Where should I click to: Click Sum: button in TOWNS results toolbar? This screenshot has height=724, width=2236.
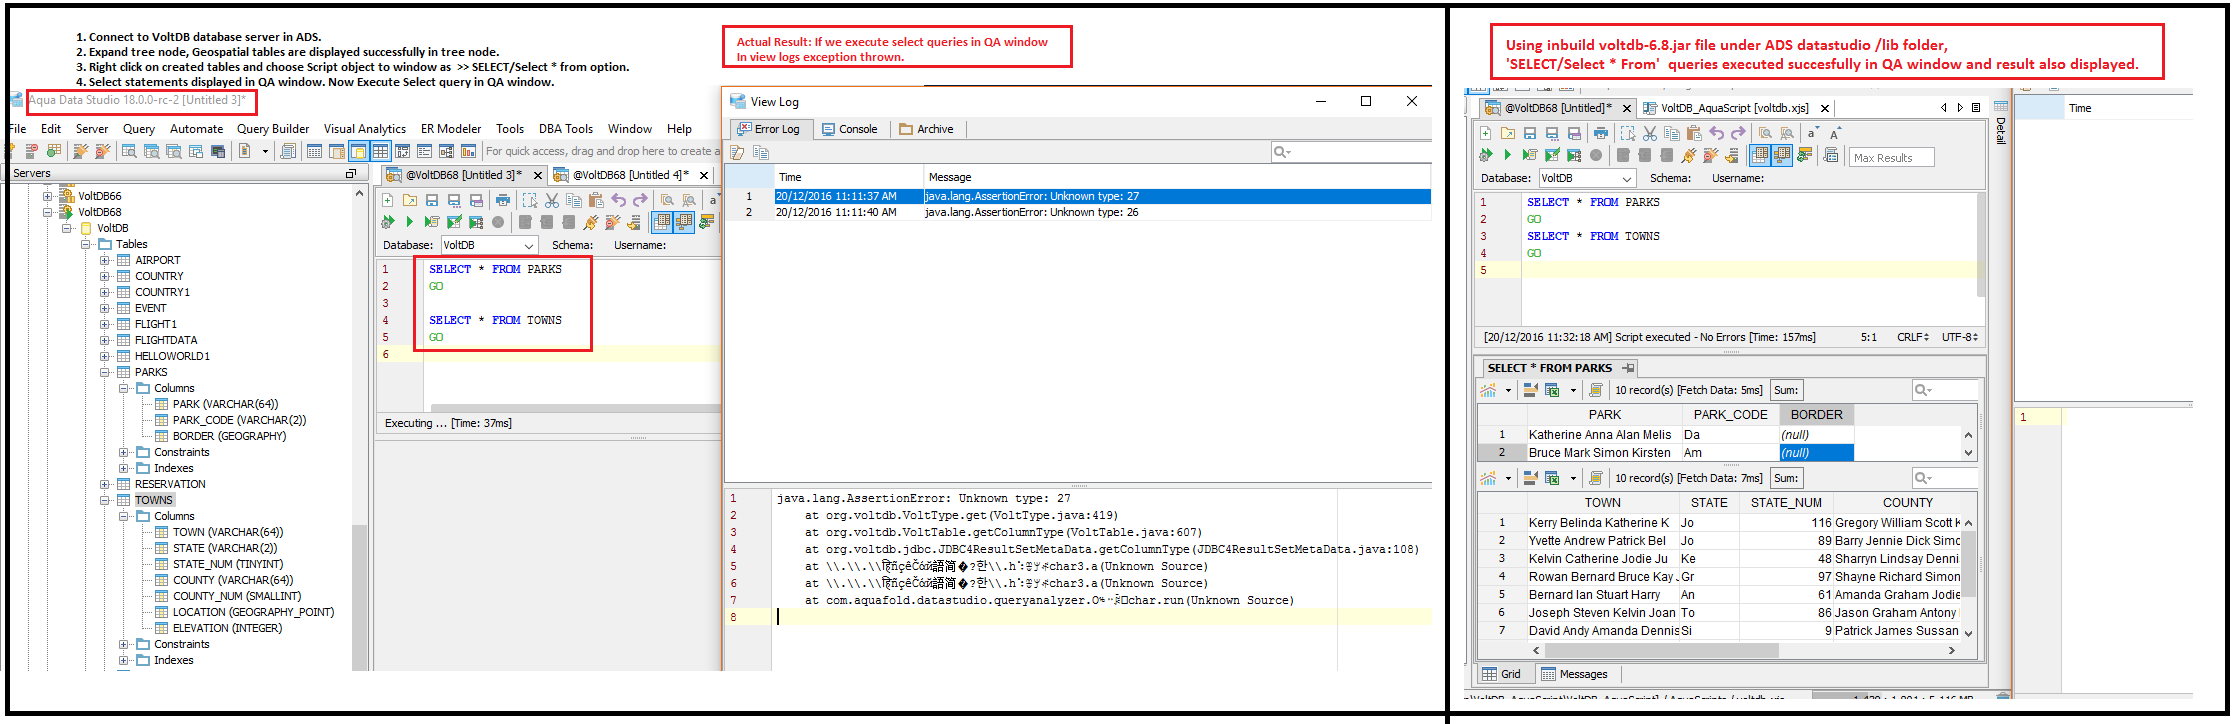1786,478
